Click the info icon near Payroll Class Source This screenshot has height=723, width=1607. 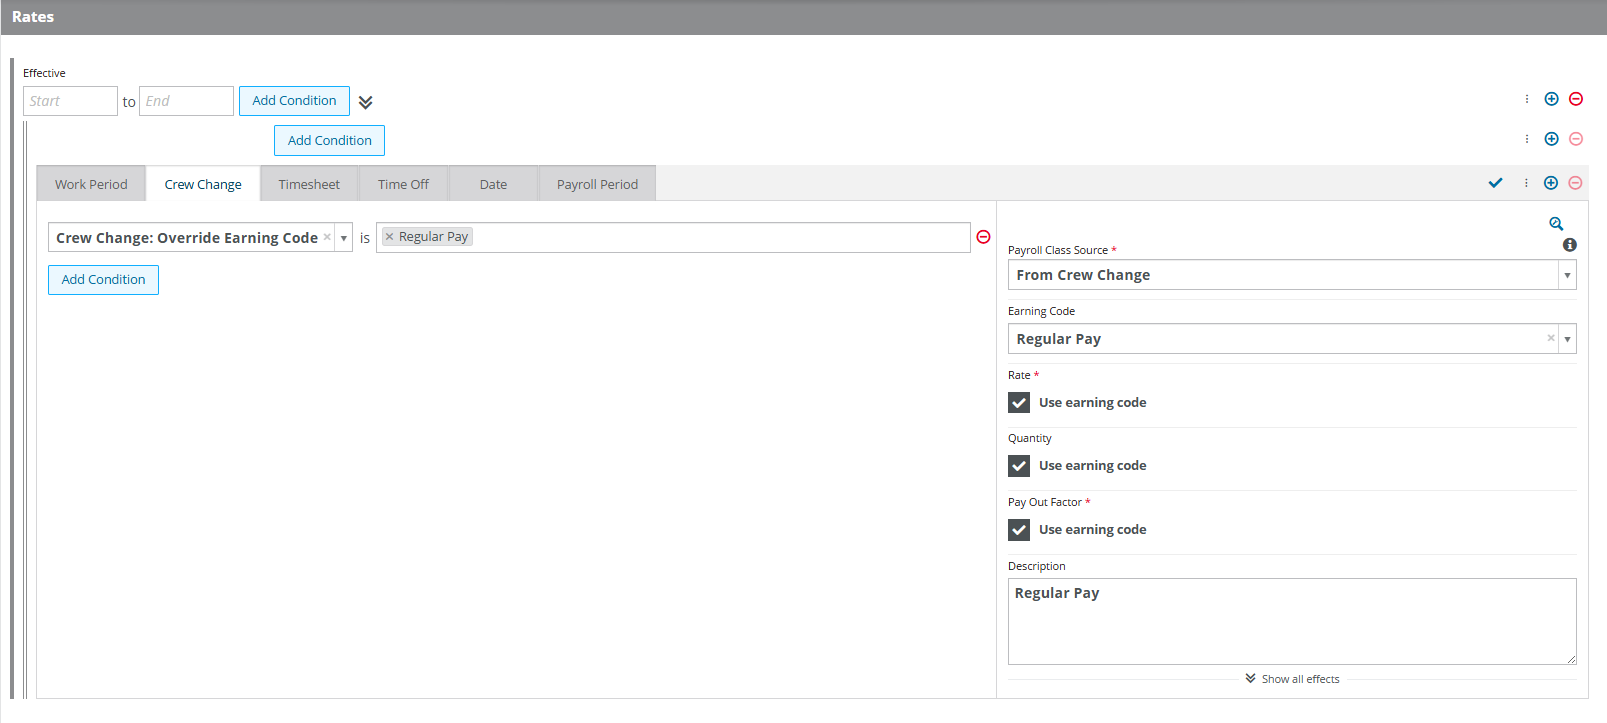(x=1570, y=245)
